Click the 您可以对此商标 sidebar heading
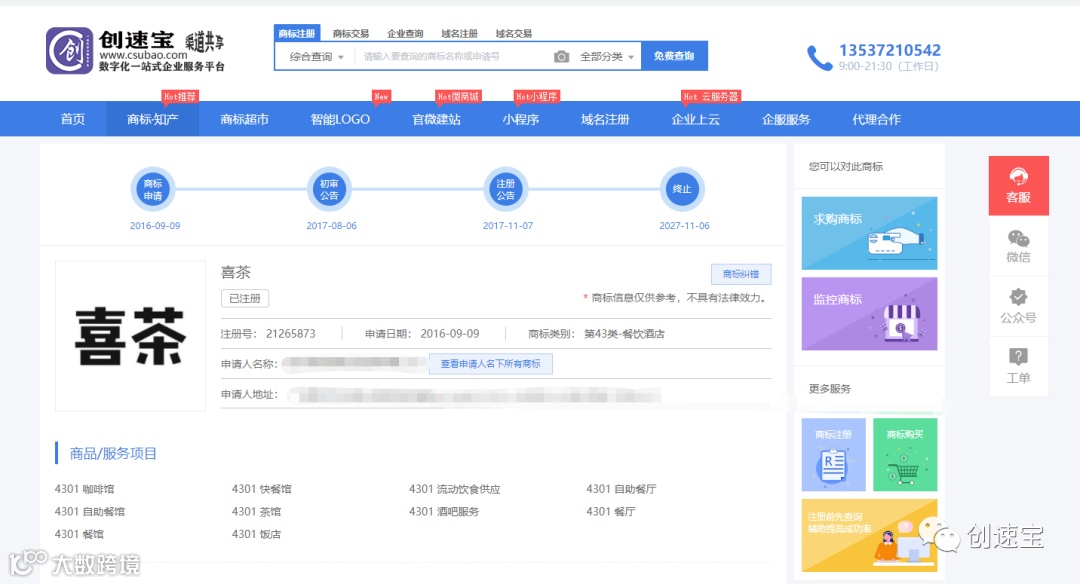This screenshot has height=584, width=1080. [846, 166]
